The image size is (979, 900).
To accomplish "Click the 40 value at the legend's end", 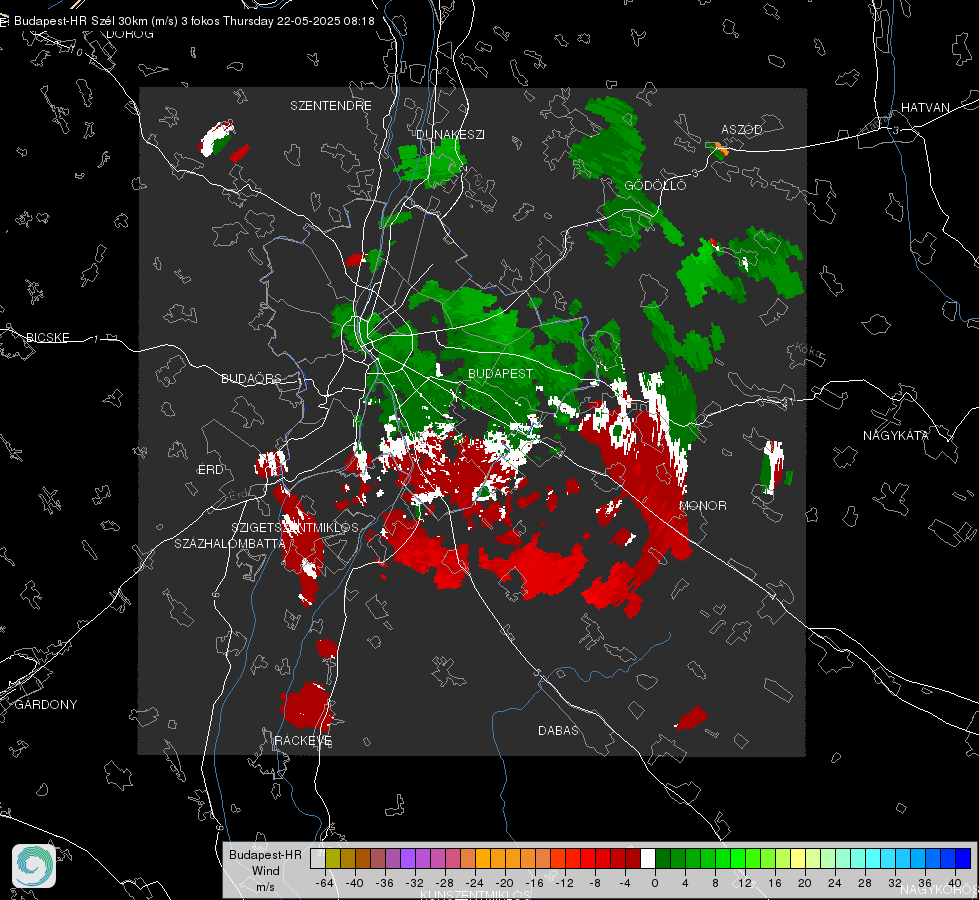I will 955,883.
